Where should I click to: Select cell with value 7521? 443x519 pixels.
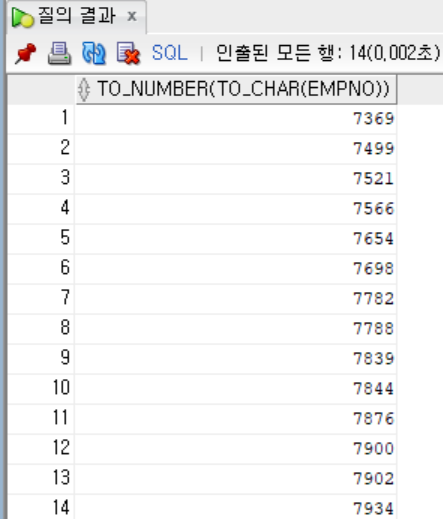[x=236, y=179]
